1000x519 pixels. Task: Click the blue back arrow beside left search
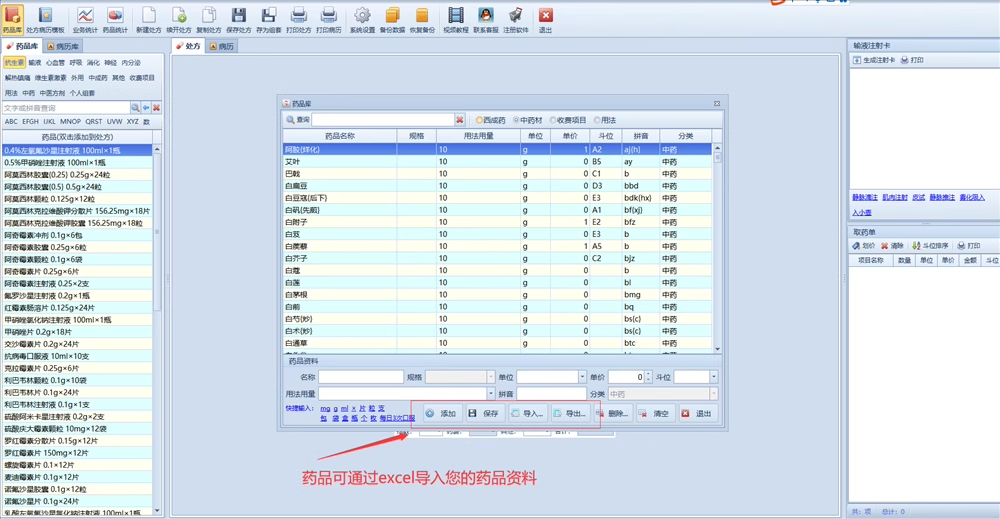click(x=146, y=108)
